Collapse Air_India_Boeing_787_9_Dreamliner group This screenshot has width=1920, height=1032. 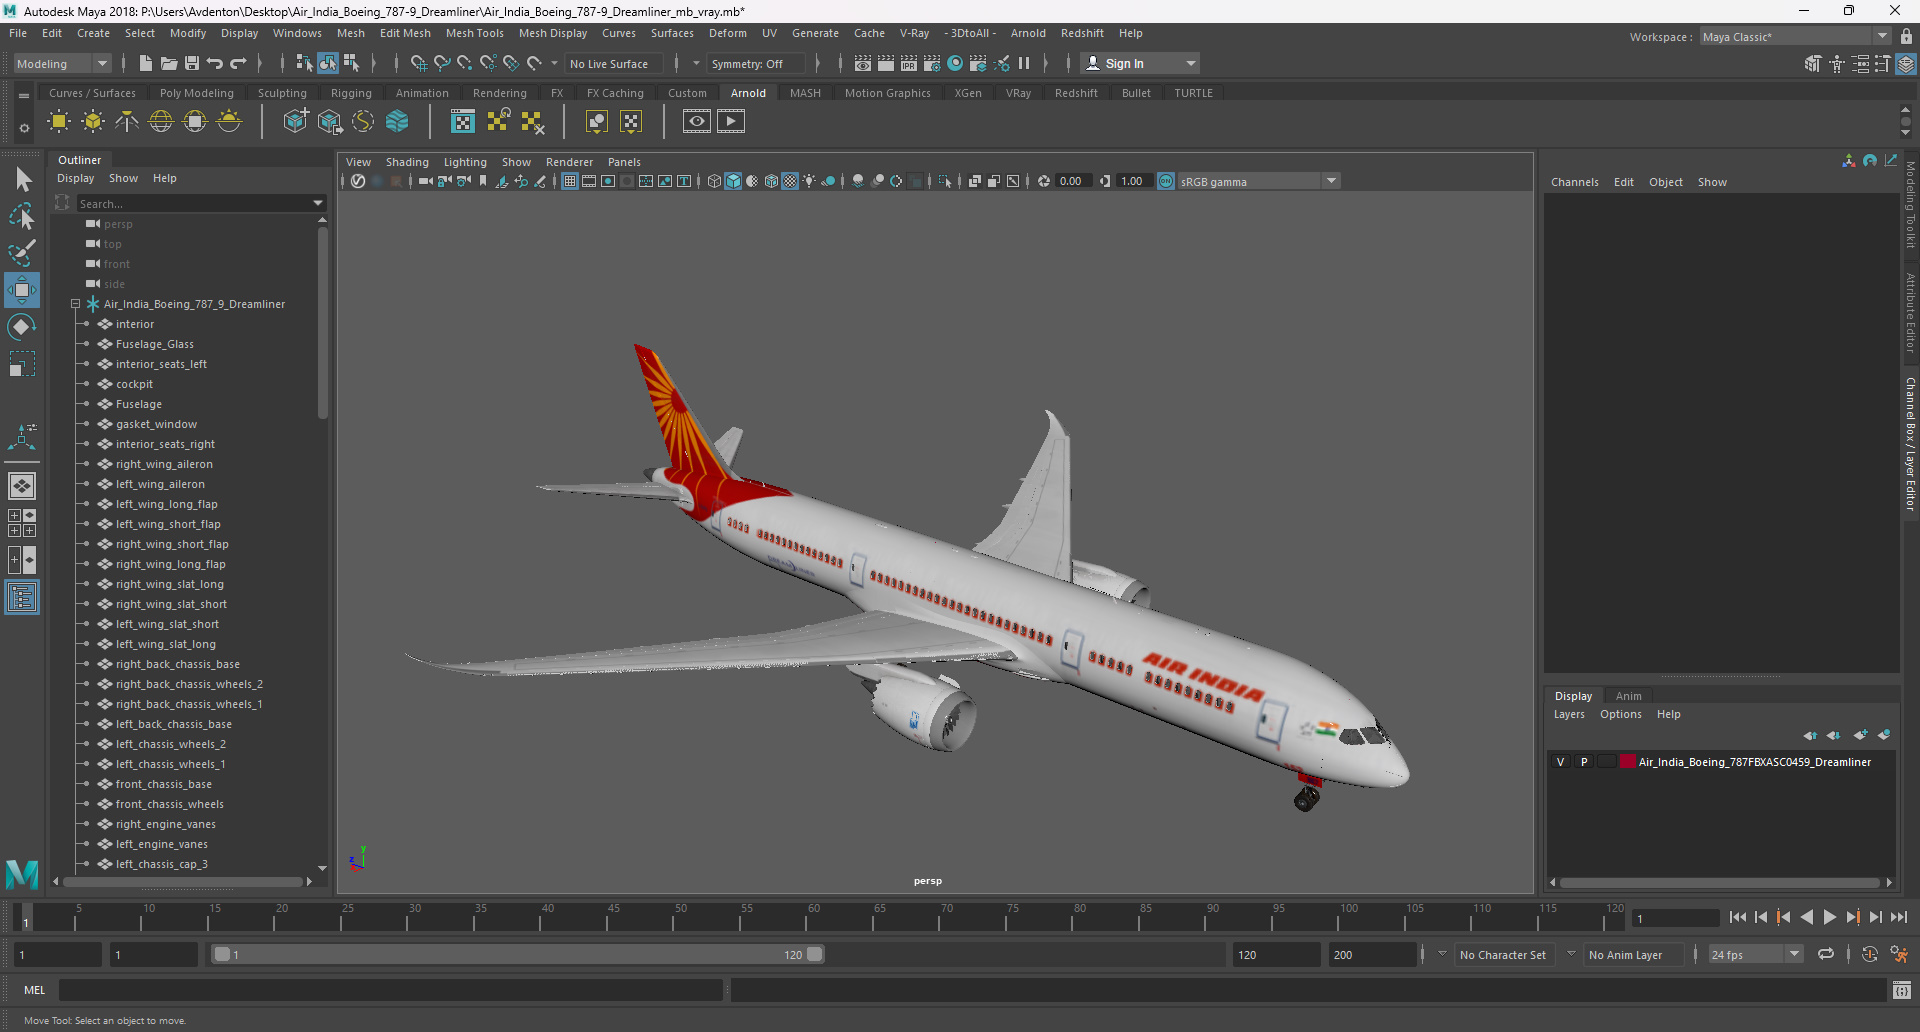(x=75, y=304)
